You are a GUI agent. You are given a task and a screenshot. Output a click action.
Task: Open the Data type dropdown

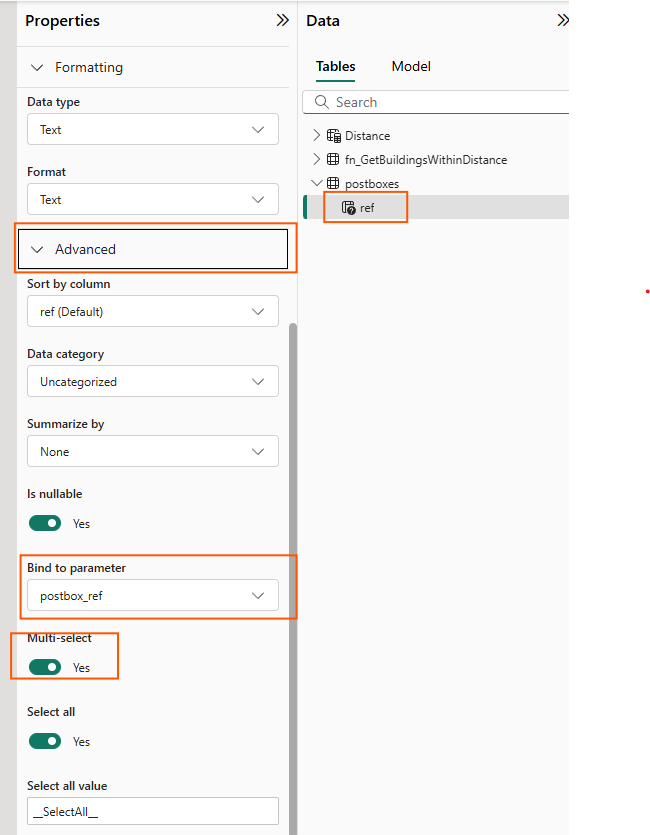point(152,130)
